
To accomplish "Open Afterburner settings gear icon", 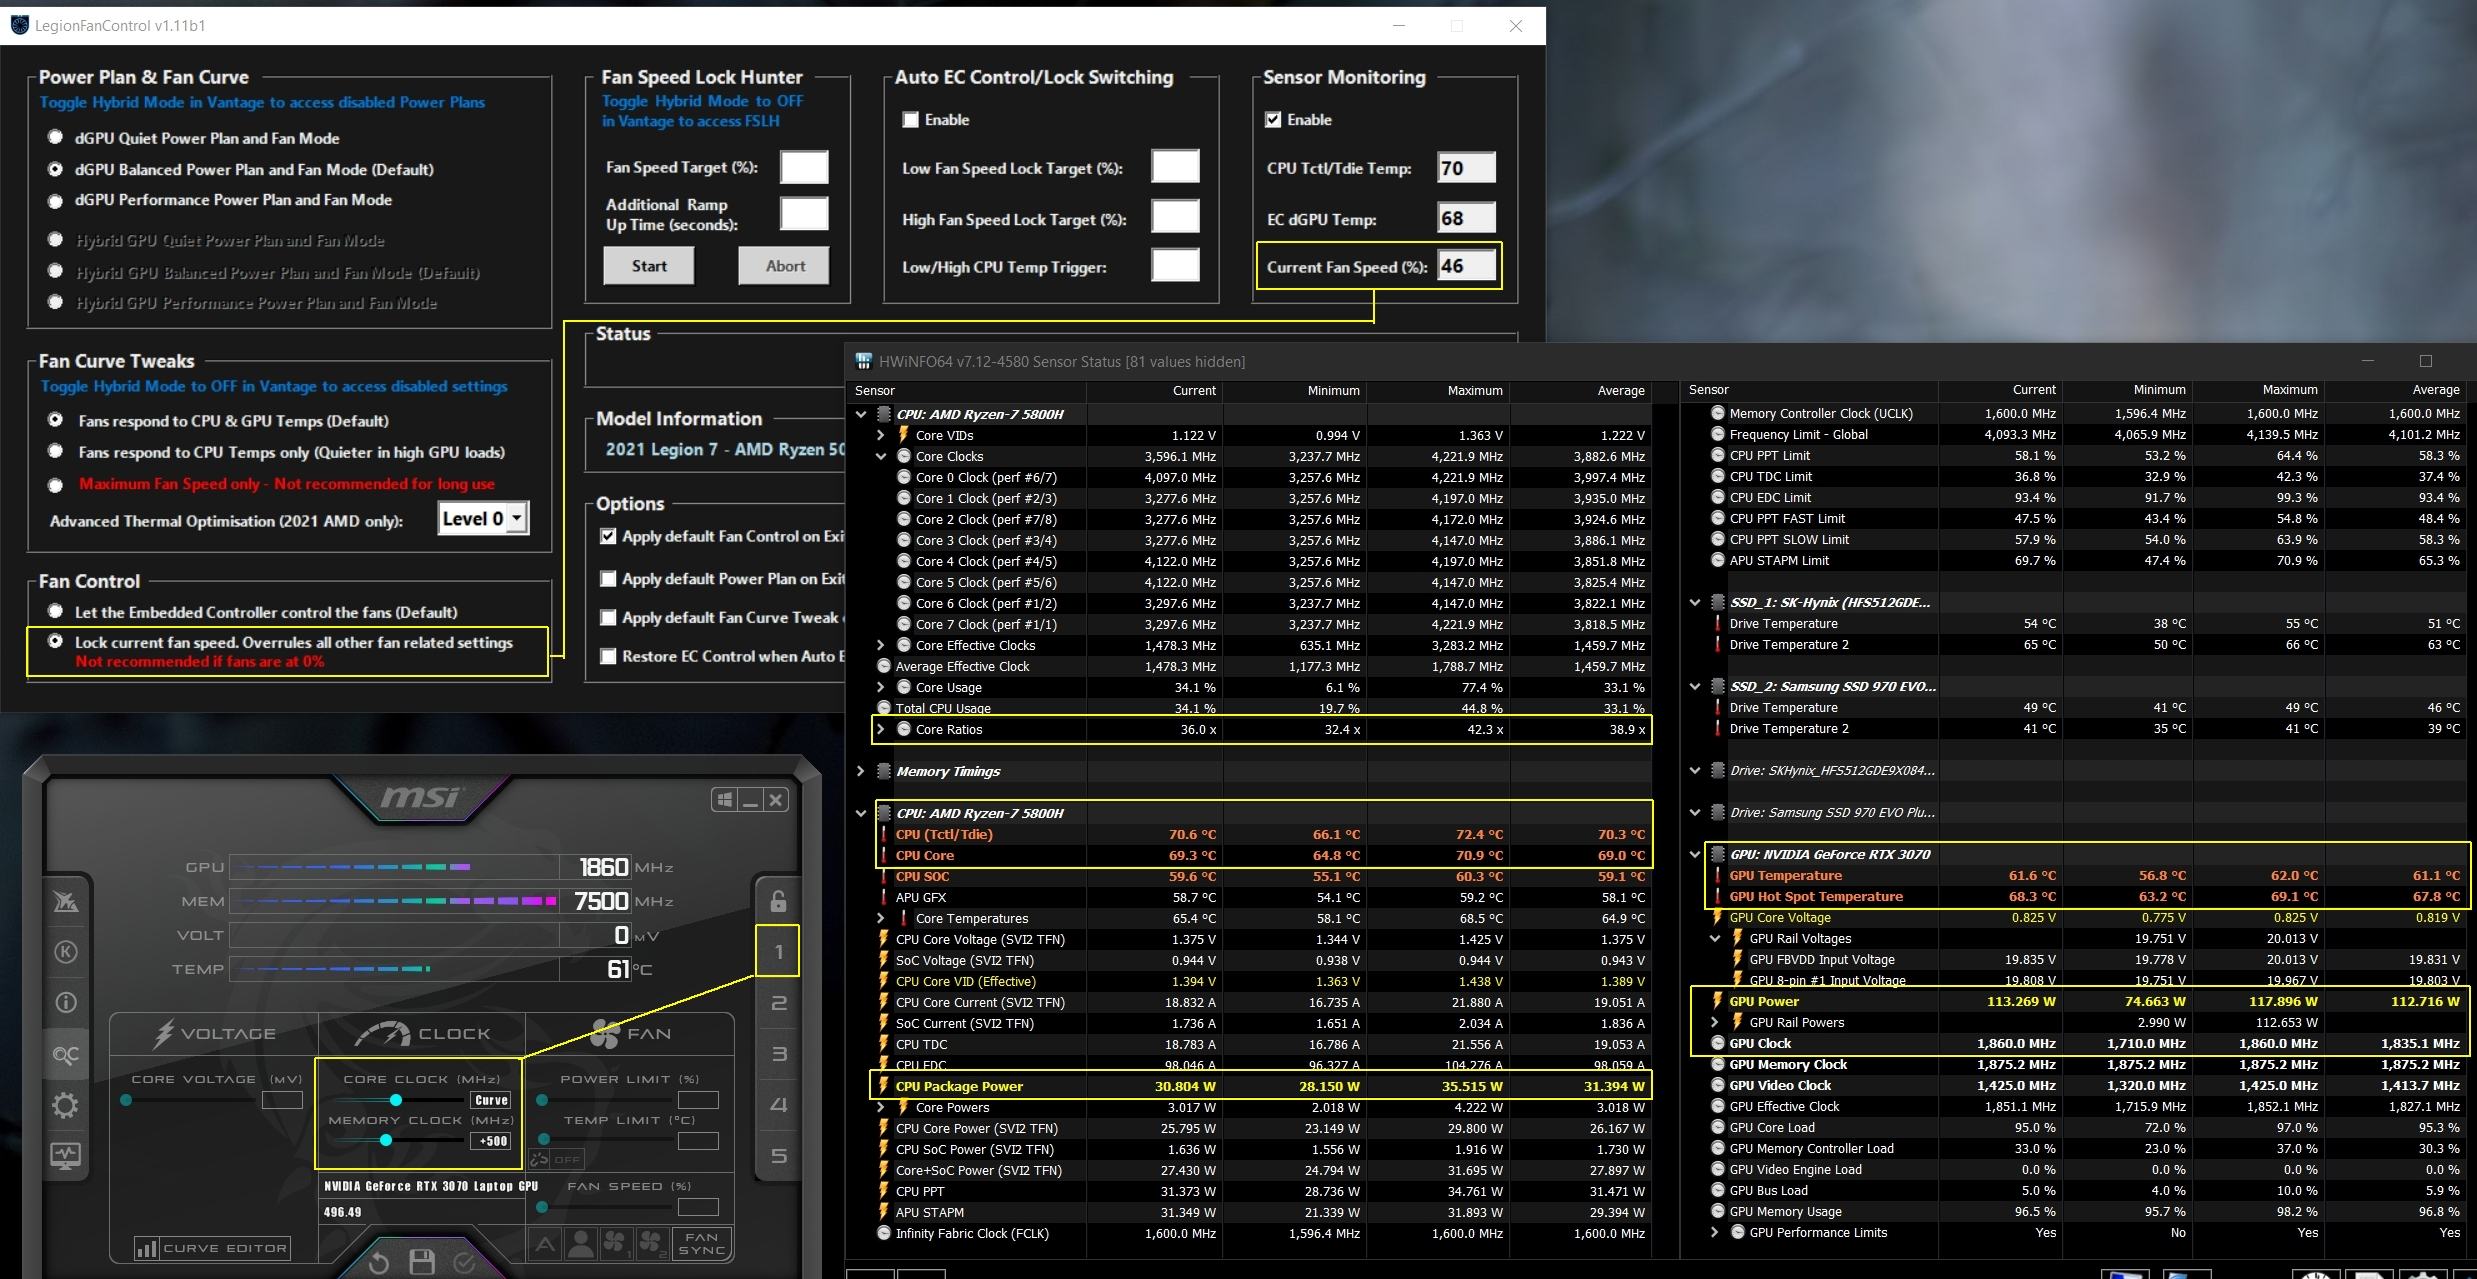I will point(66,1105).
